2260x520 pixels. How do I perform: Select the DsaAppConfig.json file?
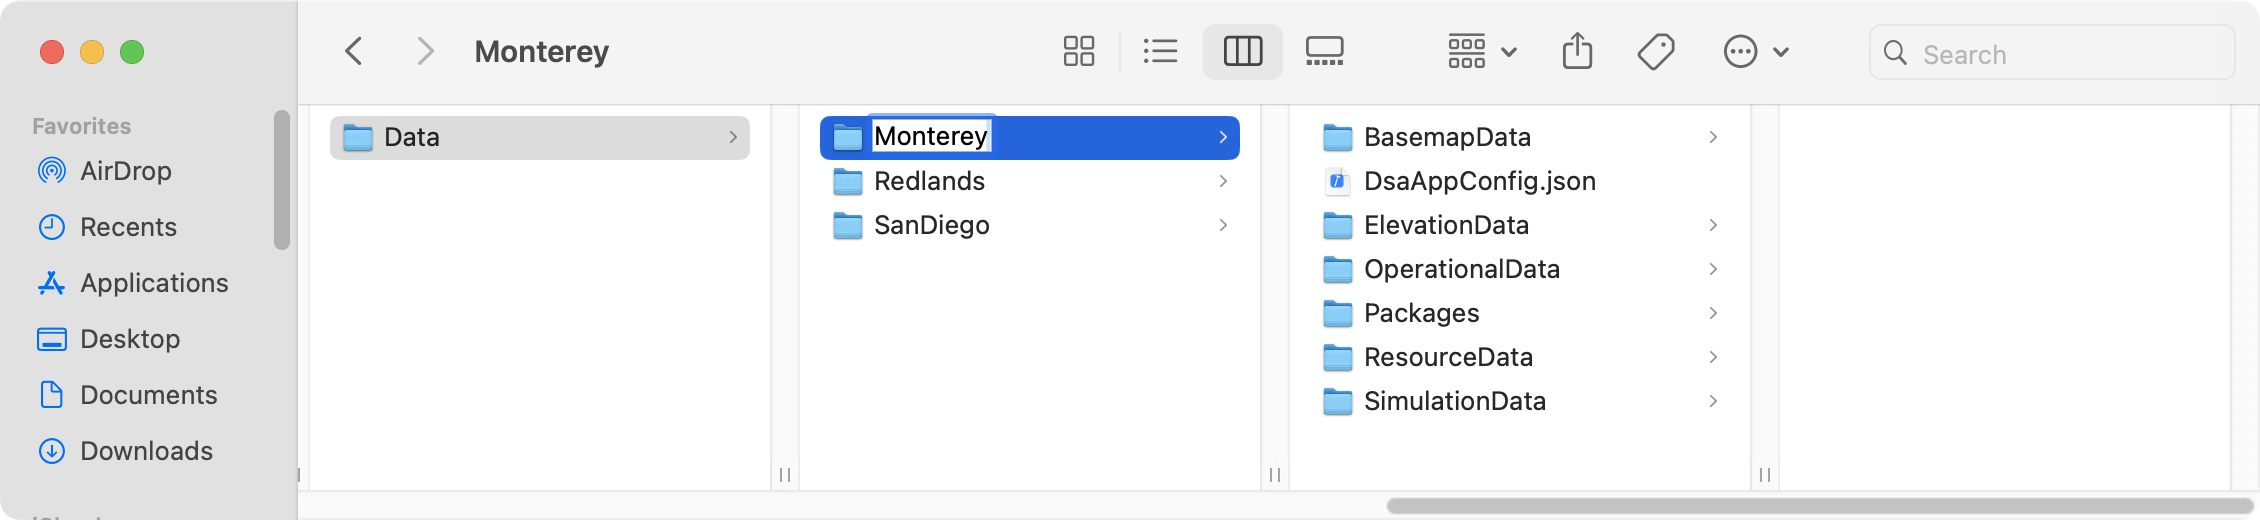point(1520,181)
